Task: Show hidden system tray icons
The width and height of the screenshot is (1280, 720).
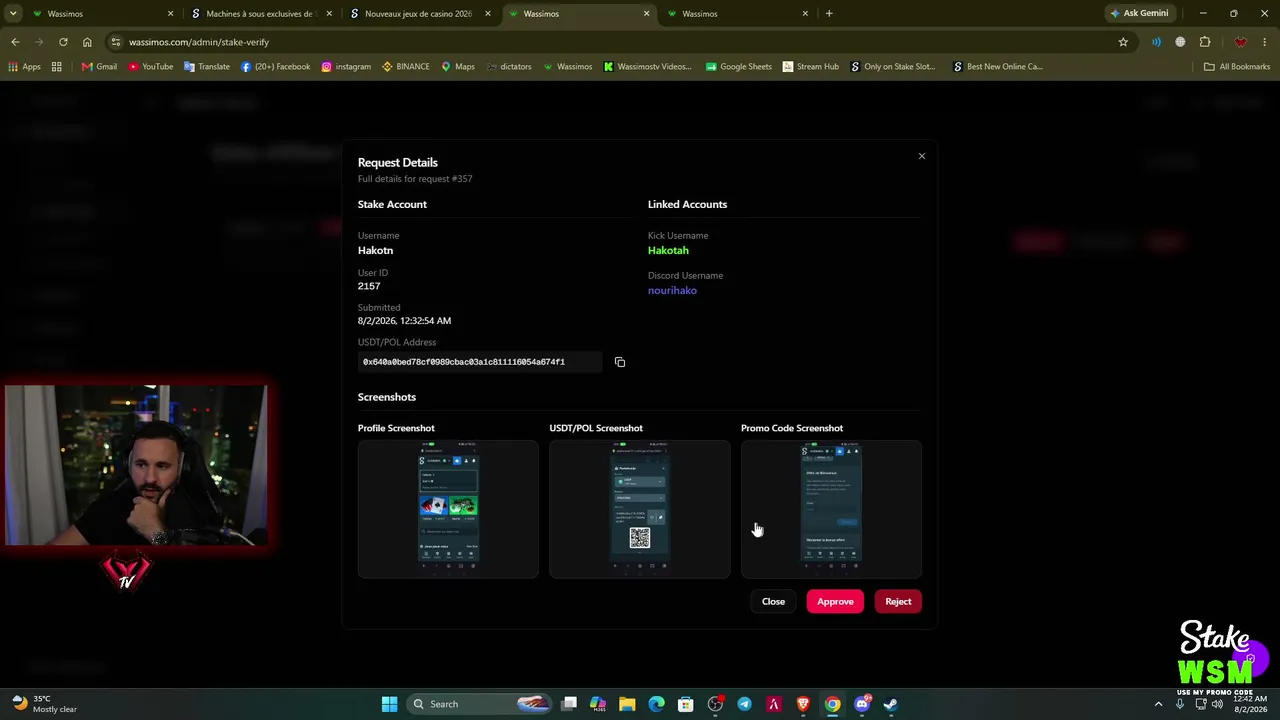Action: click(1159, 704)
